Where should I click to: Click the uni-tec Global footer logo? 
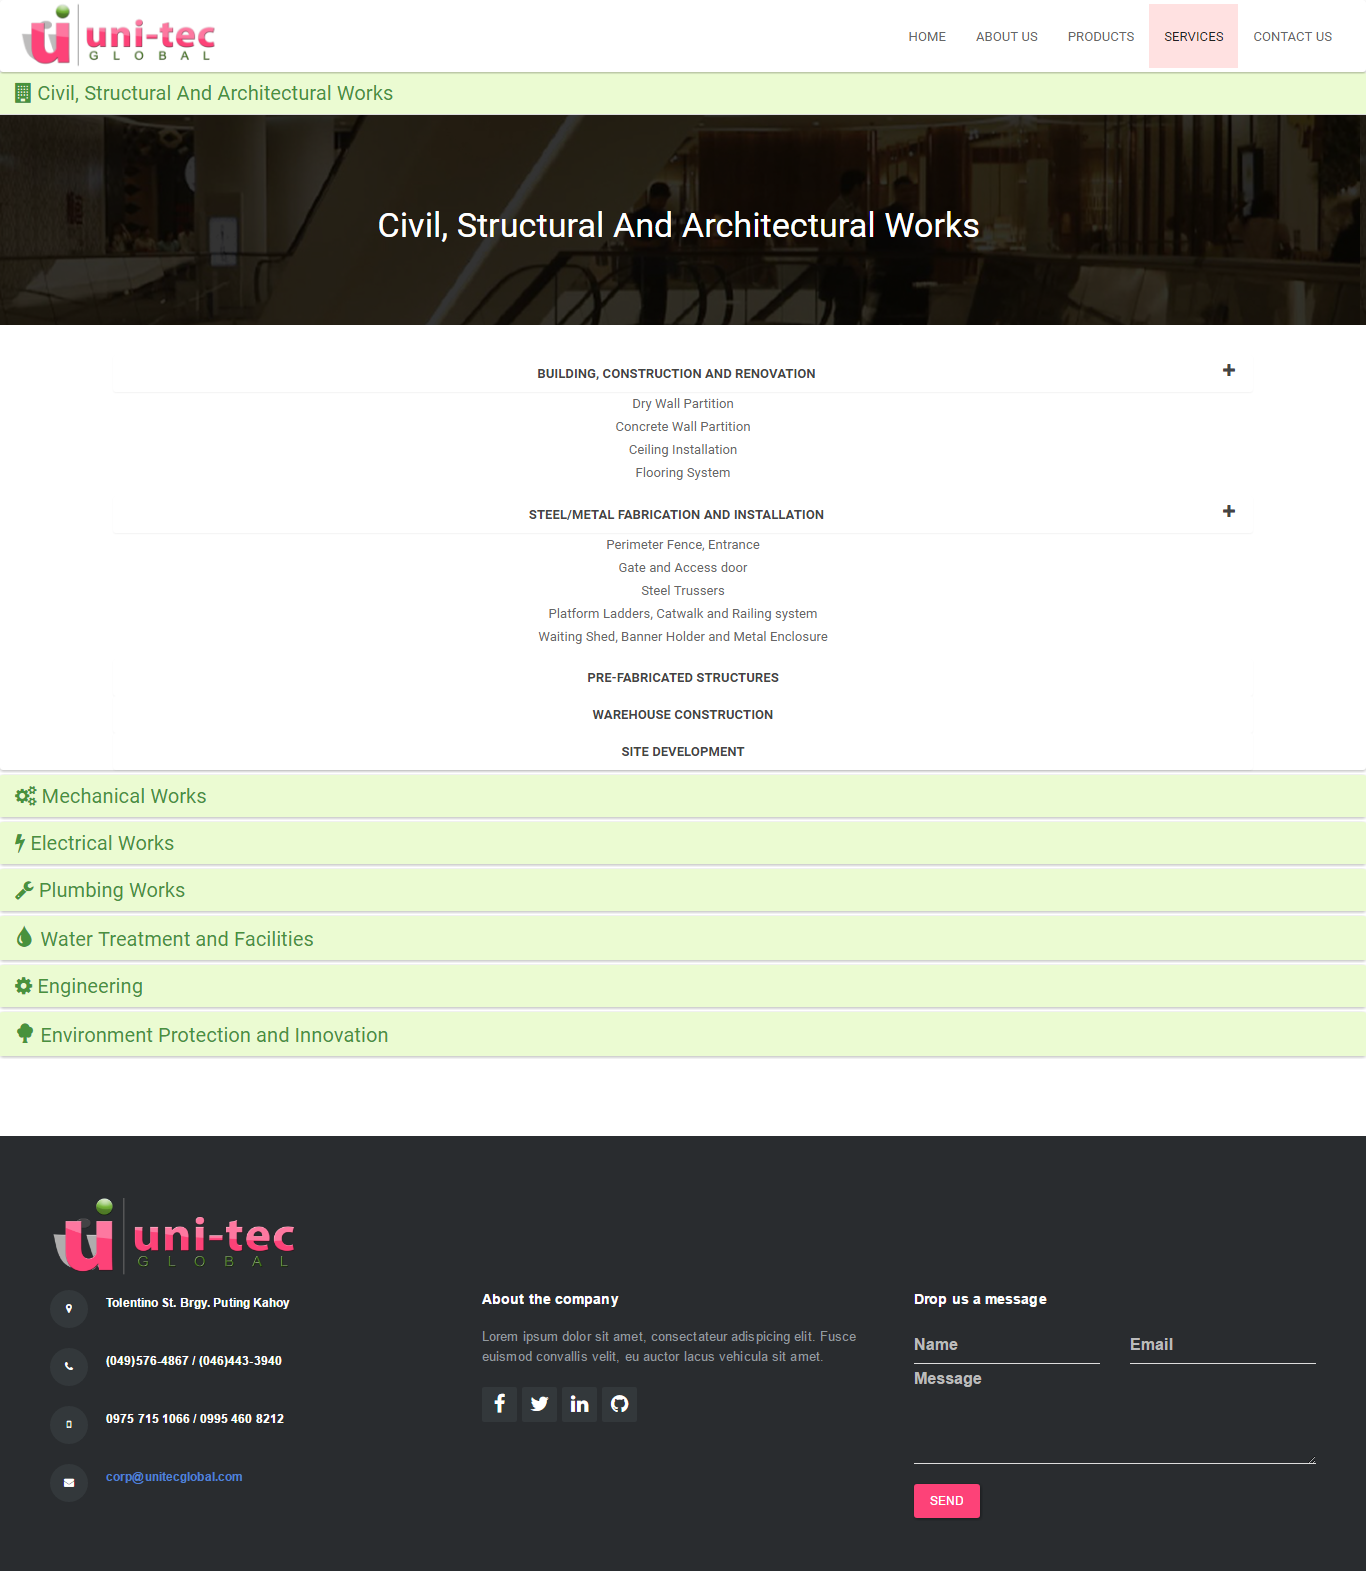(x=174, y=1236)
